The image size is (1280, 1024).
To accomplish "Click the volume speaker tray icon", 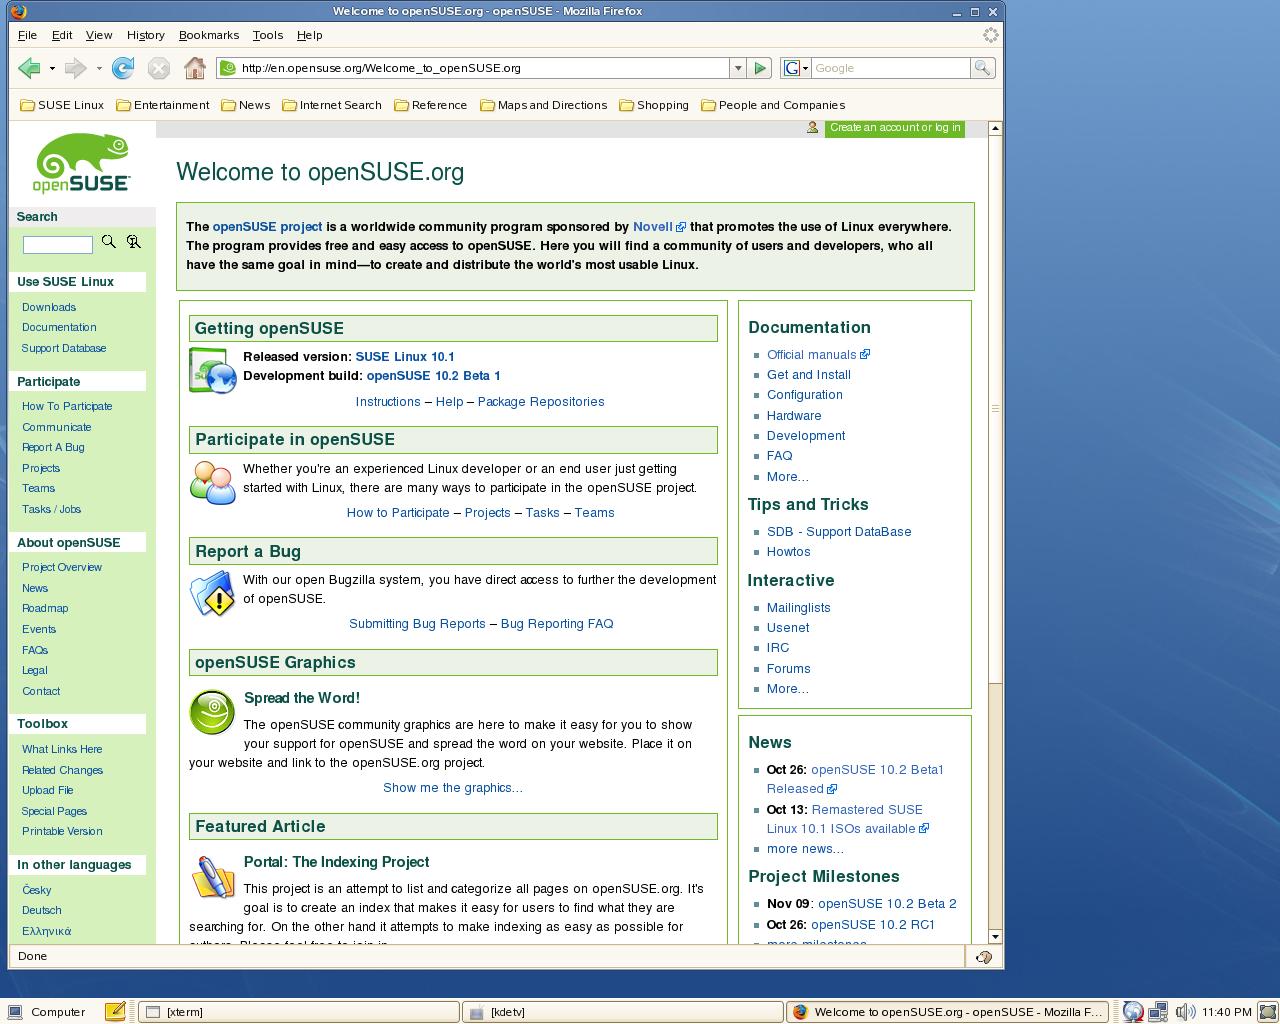I will pyautogui.click(x=1184, y=1012).
